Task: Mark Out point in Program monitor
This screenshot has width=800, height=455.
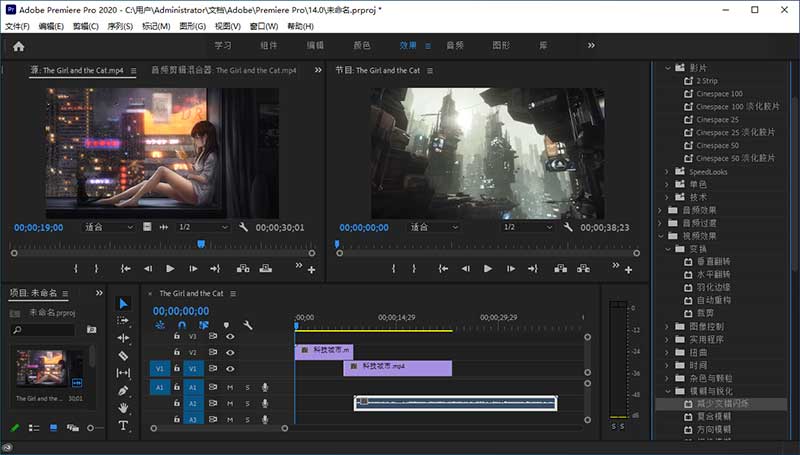Action: (414, 268)
